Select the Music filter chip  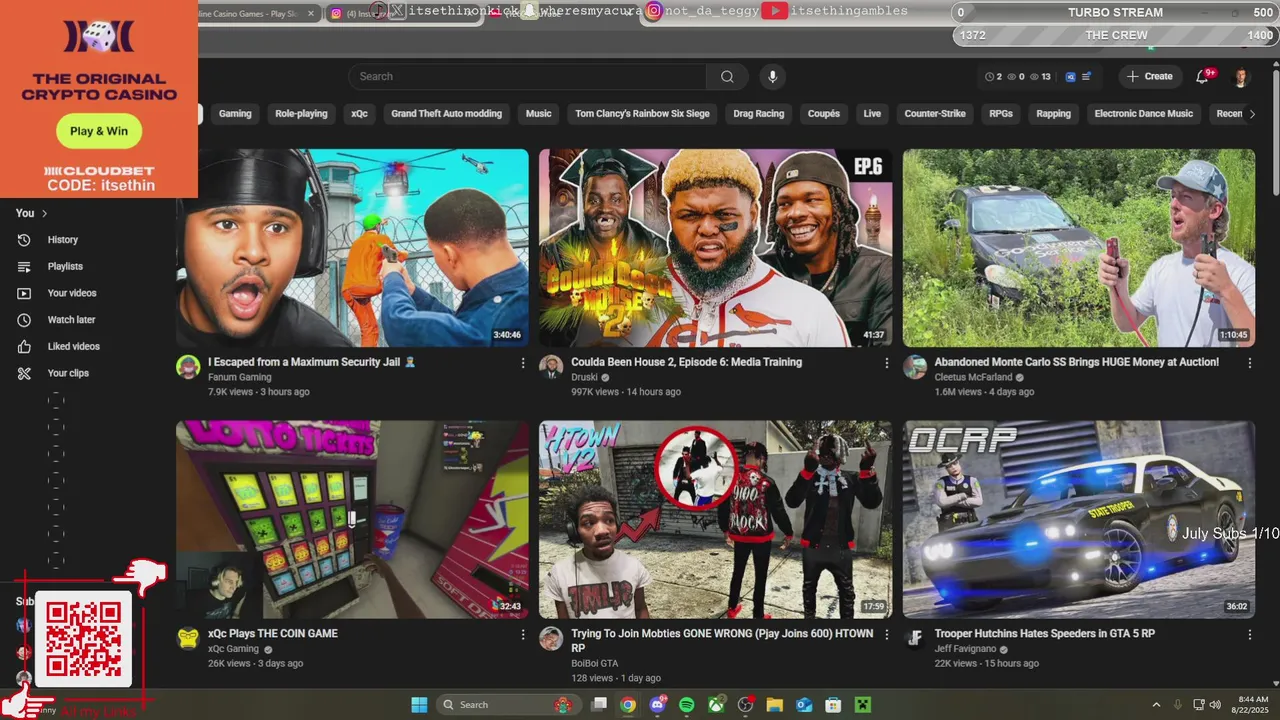pos(538,114)
